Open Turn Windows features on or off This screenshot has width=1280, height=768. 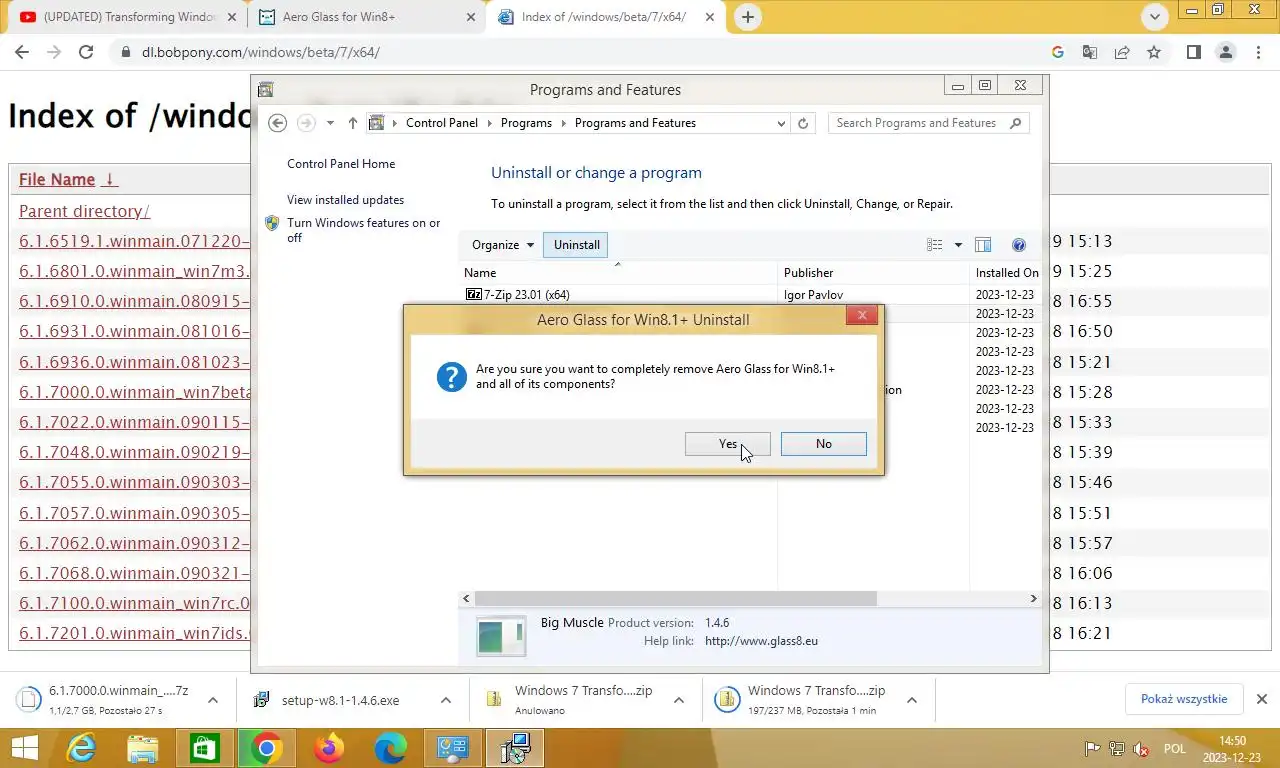tap(363, 230)
